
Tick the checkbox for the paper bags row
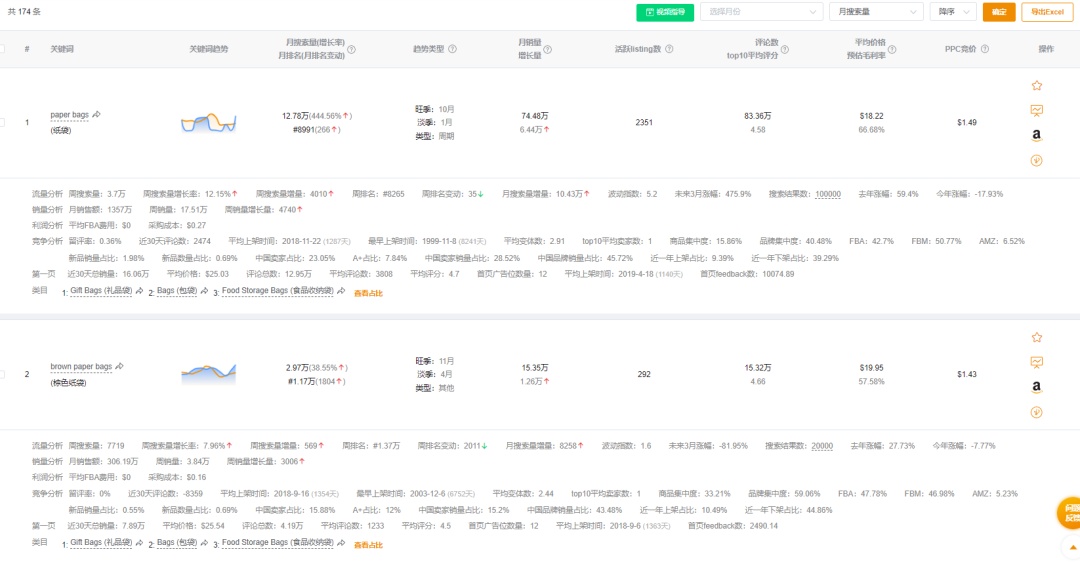(2, 123)
